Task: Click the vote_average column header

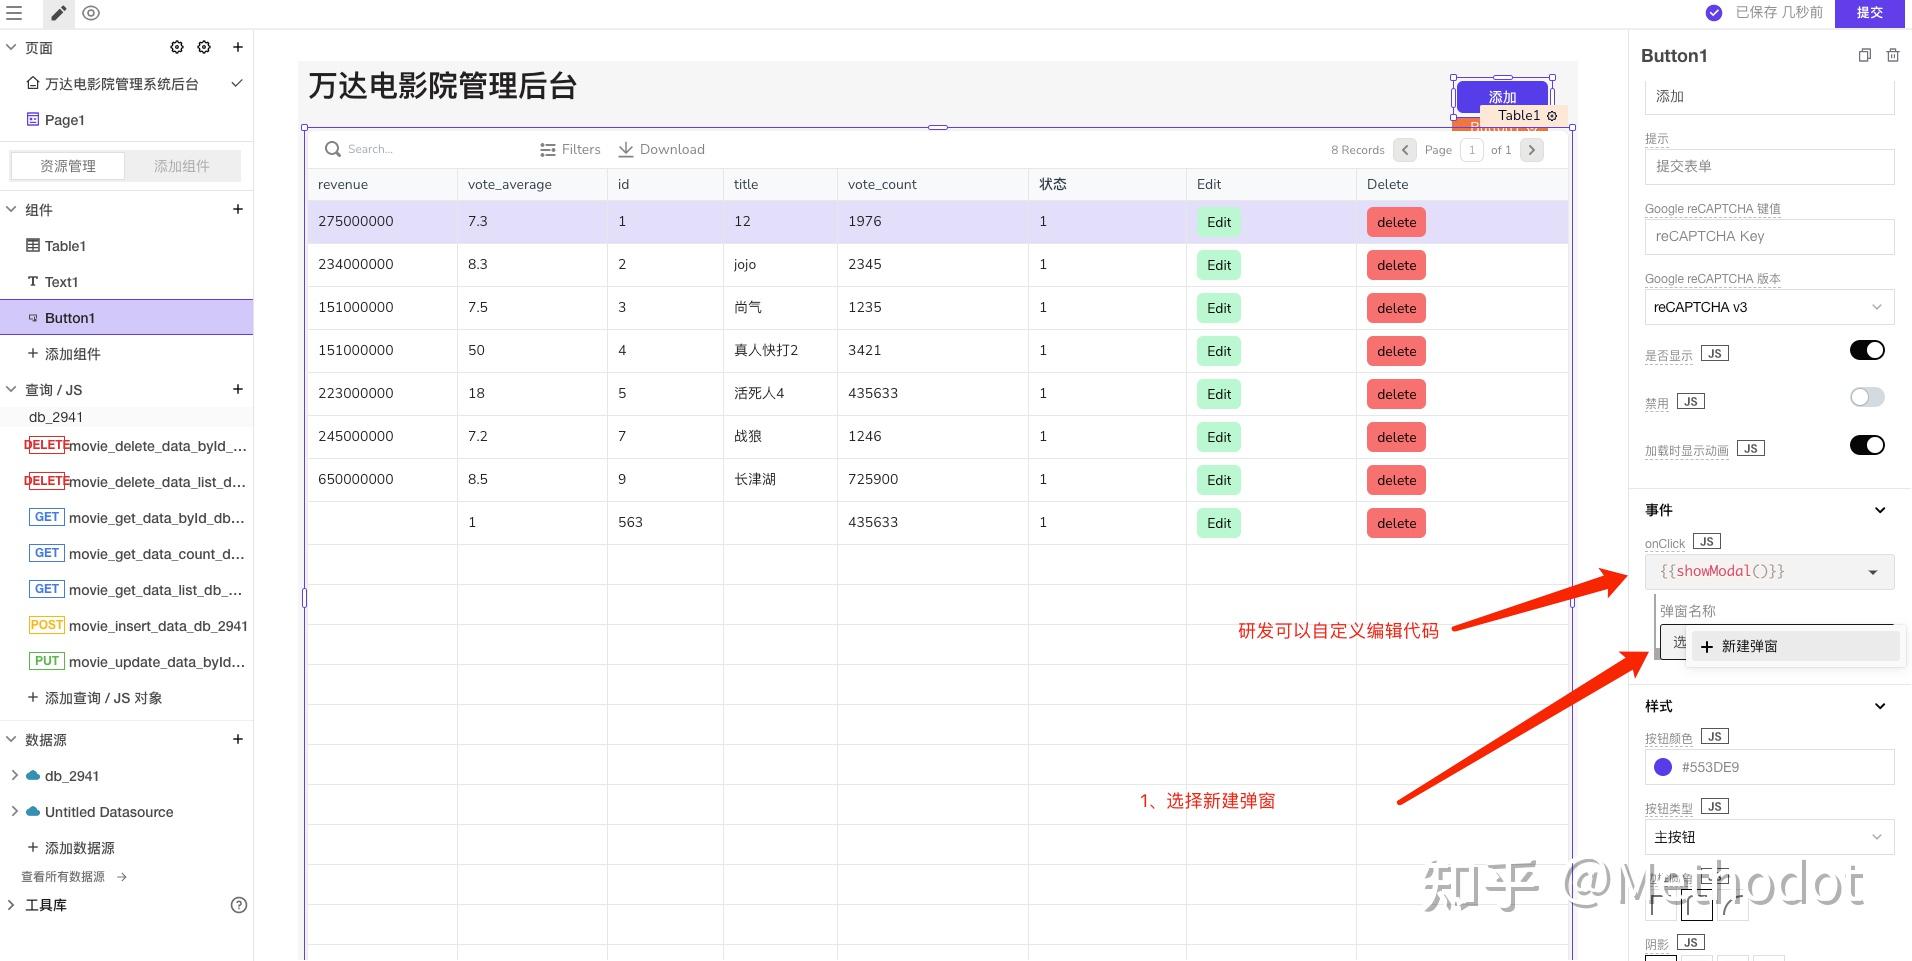Action: pyautogui.click(x=532, y=185)
